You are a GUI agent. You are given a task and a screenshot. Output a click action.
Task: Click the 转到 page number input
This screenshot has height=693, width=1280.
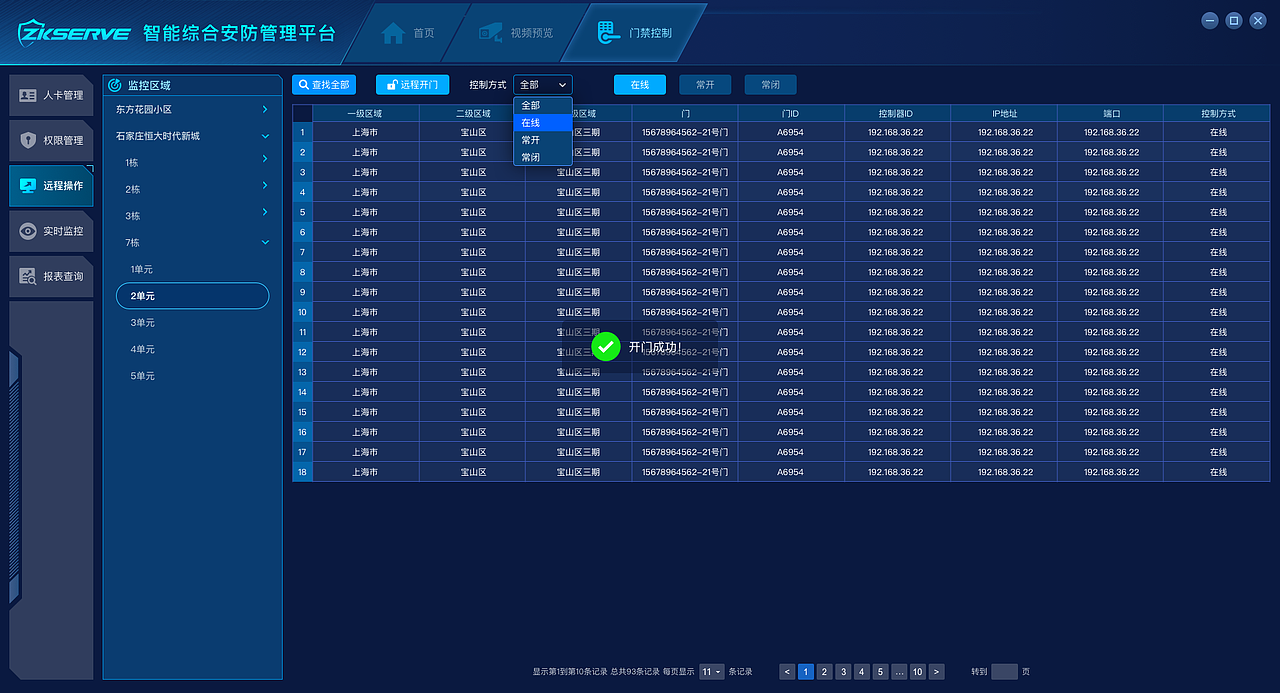[x=1004, y=672]
